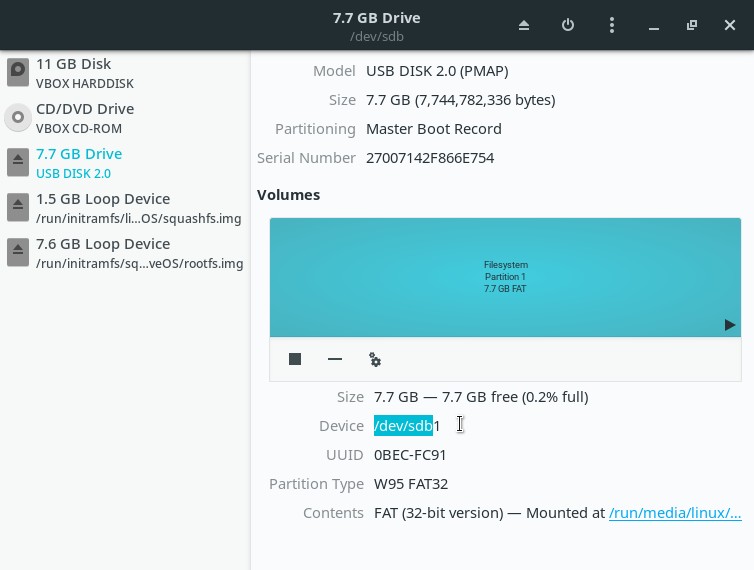Click the CD/DVD Drive disc icon
The image size is (754, 570).
[18, 117]
